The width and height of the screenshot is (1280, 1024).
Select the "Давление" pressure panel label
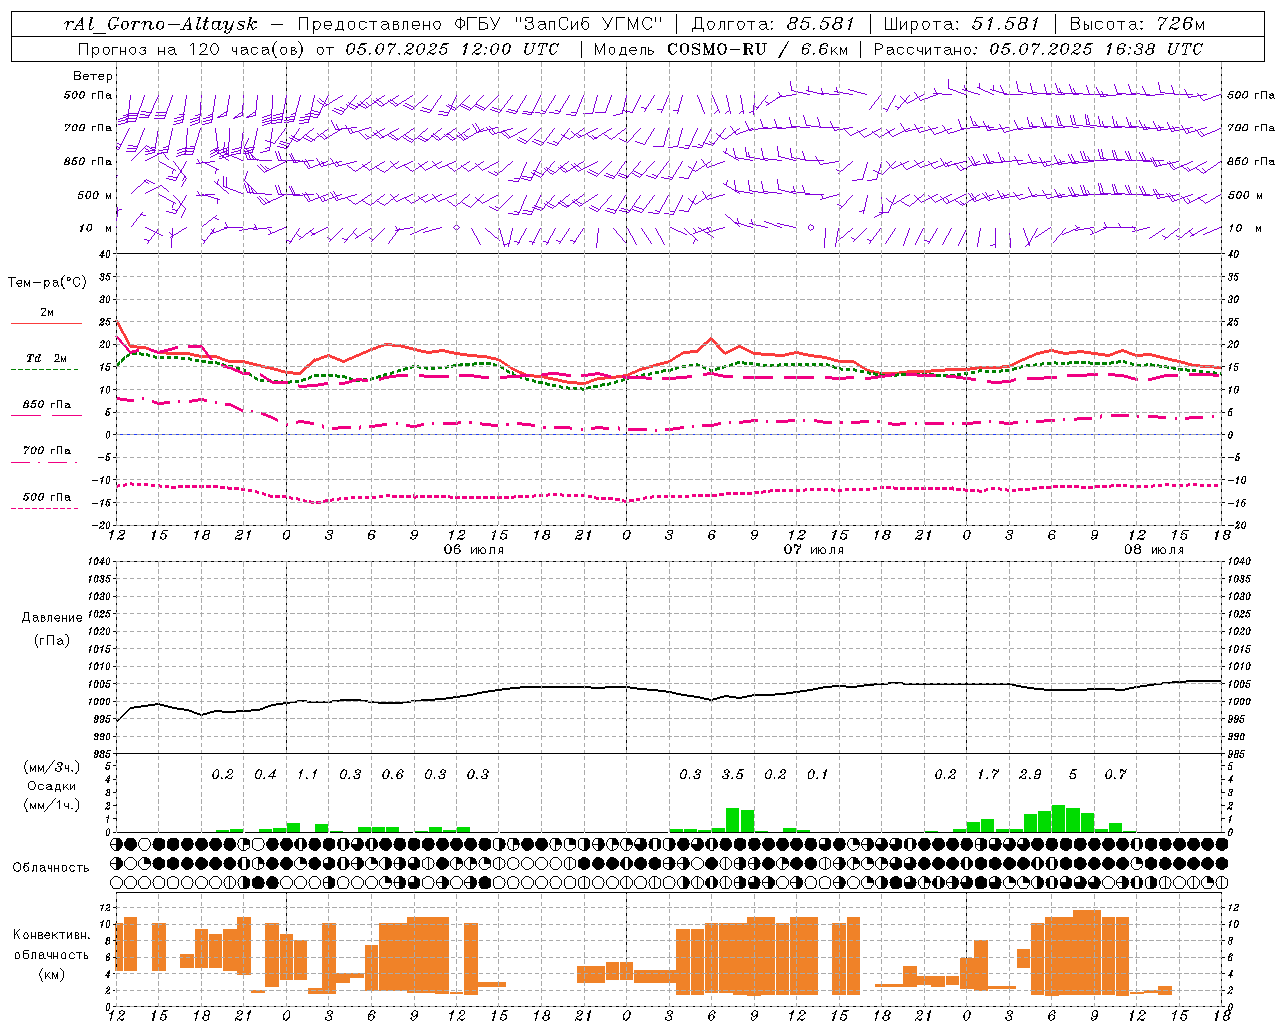point(52,618)
